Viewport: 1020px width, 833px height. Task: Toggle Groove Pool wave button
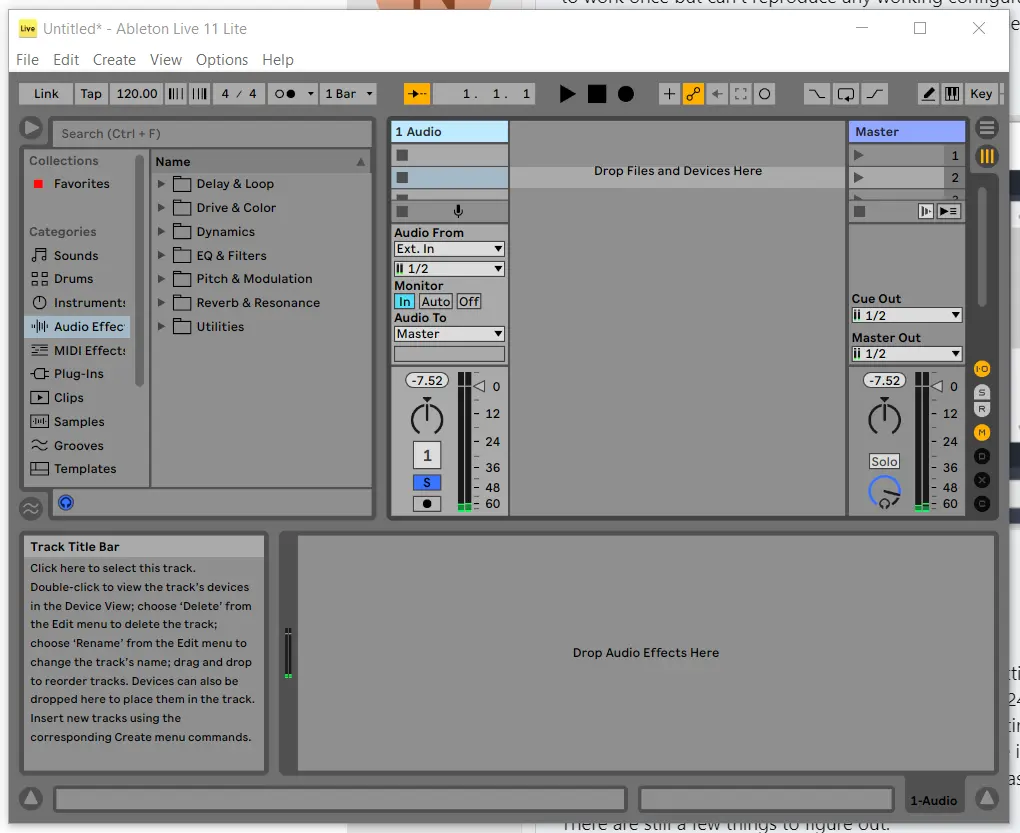tap(31, 509)
